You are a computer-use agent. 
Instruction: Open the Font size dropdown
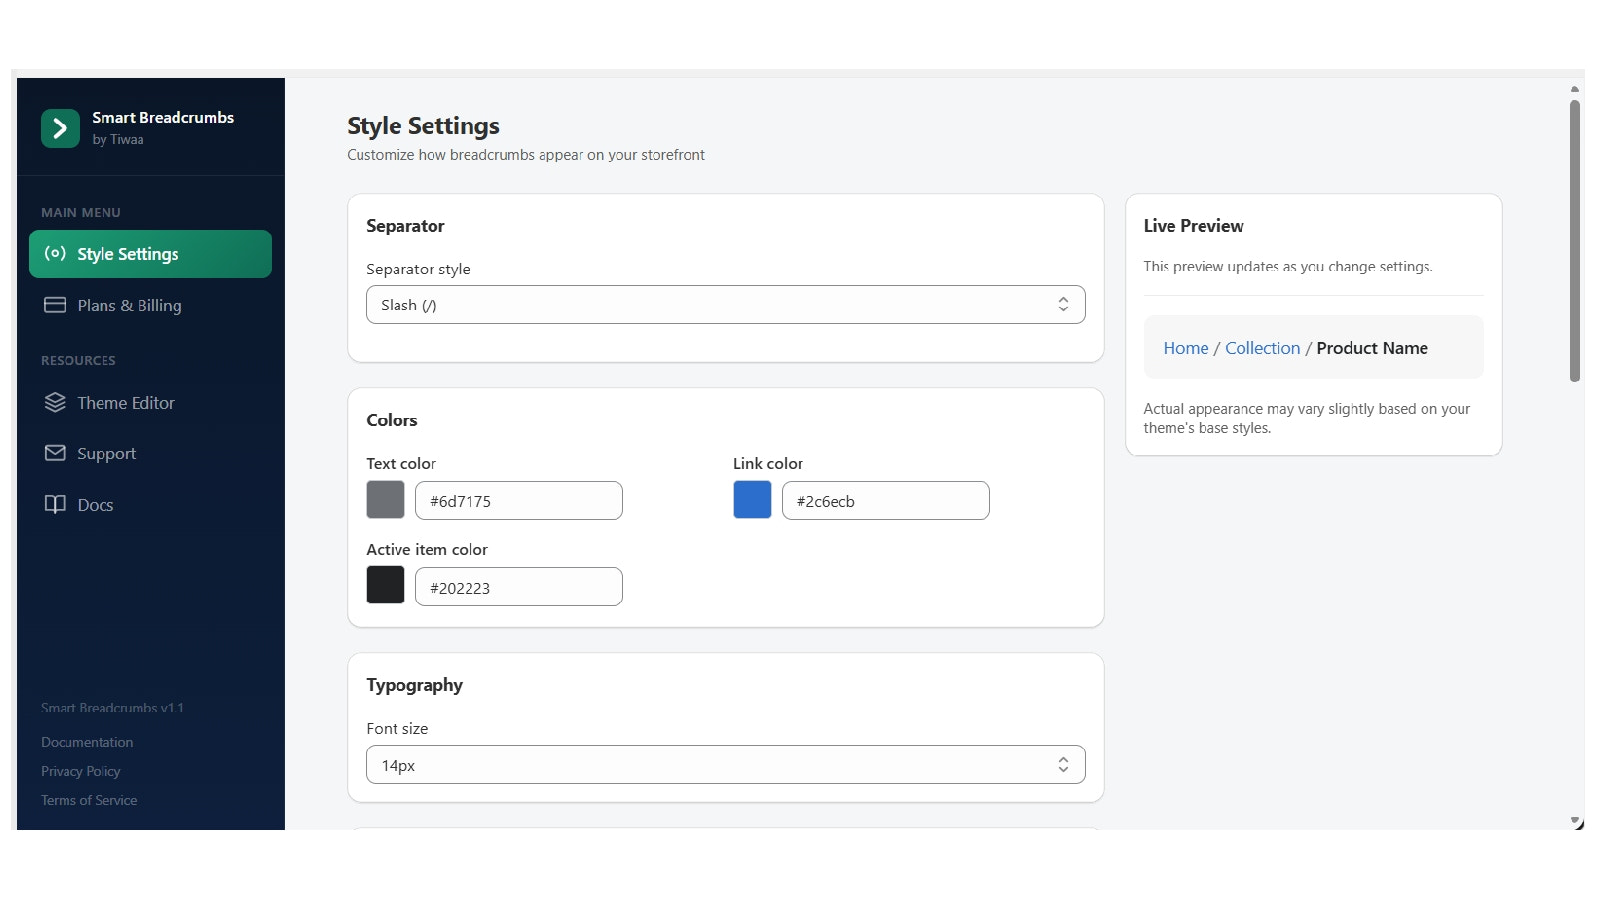725,765
